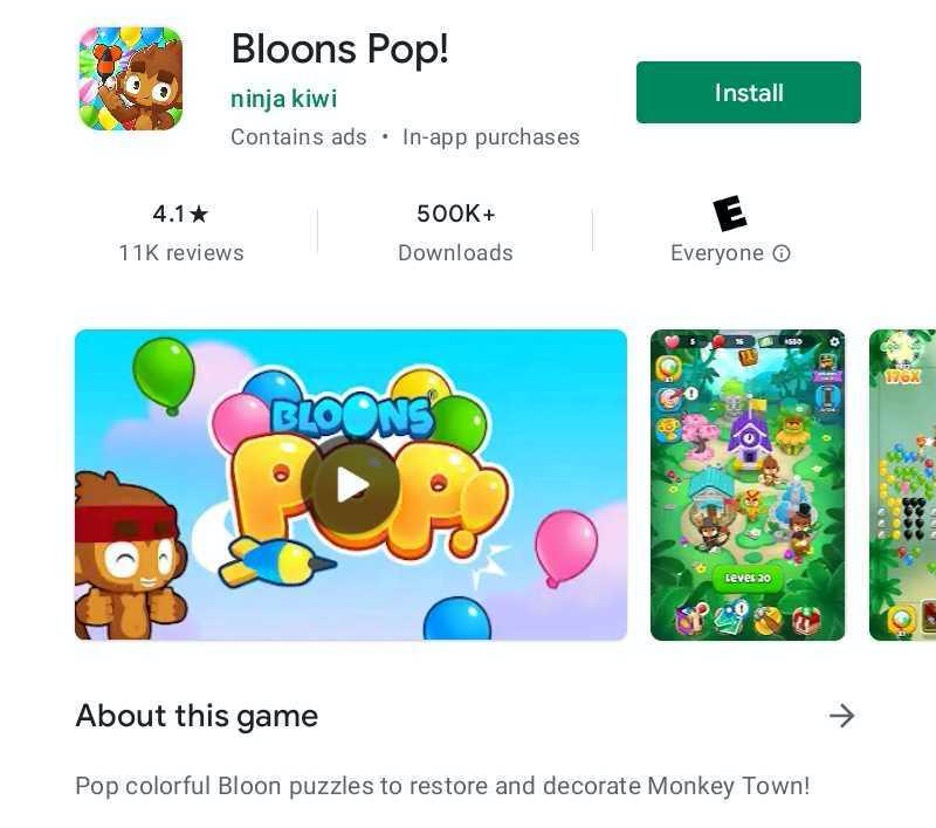Click the 500K+ download count

pos(455,213)
